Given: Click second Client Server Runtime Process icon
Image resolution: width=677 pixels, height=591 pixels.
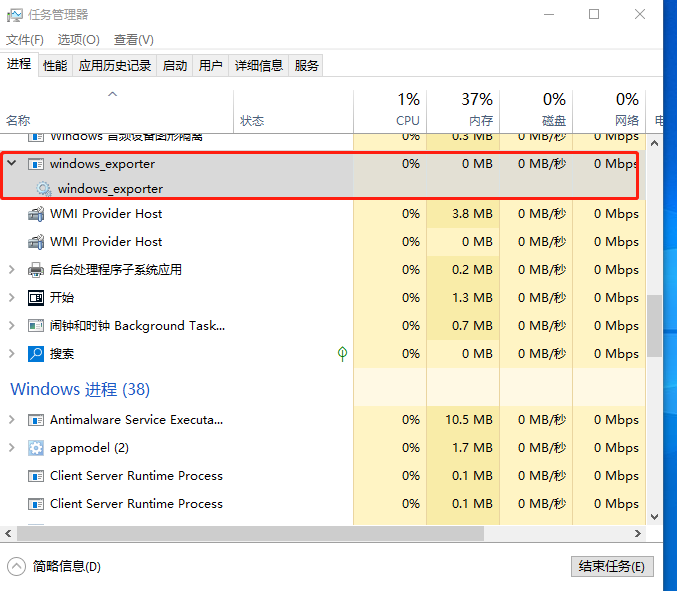Looking at the screenshot, I should click(x=36, y=504).
